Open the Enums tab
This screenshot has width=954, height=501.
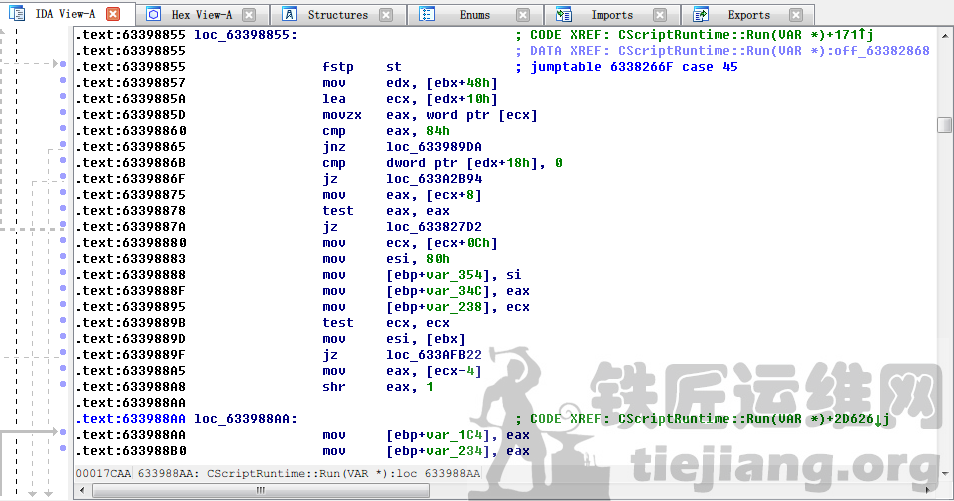coord(475,15)
